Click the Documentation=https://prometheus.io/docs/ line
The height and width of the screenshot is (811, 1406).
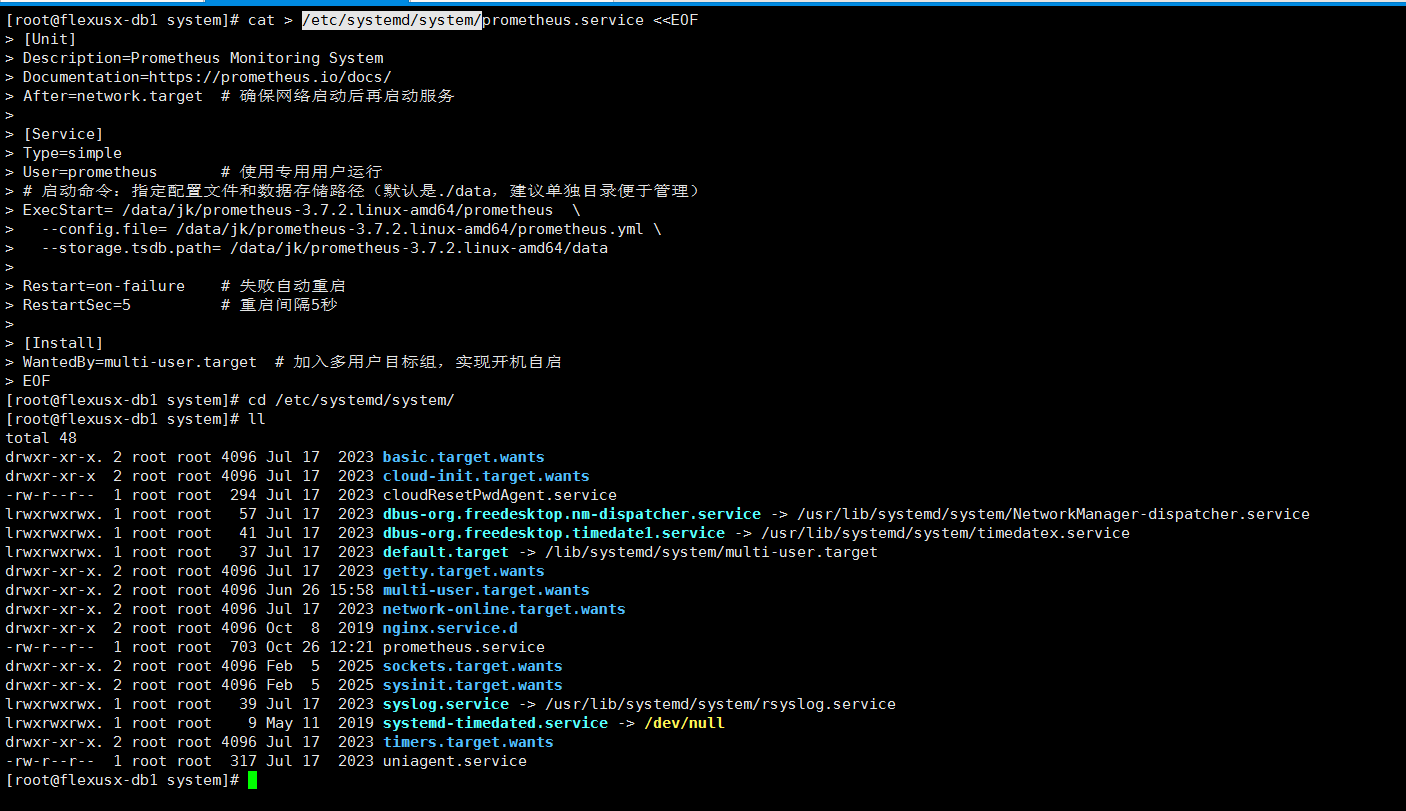point(207,77)
